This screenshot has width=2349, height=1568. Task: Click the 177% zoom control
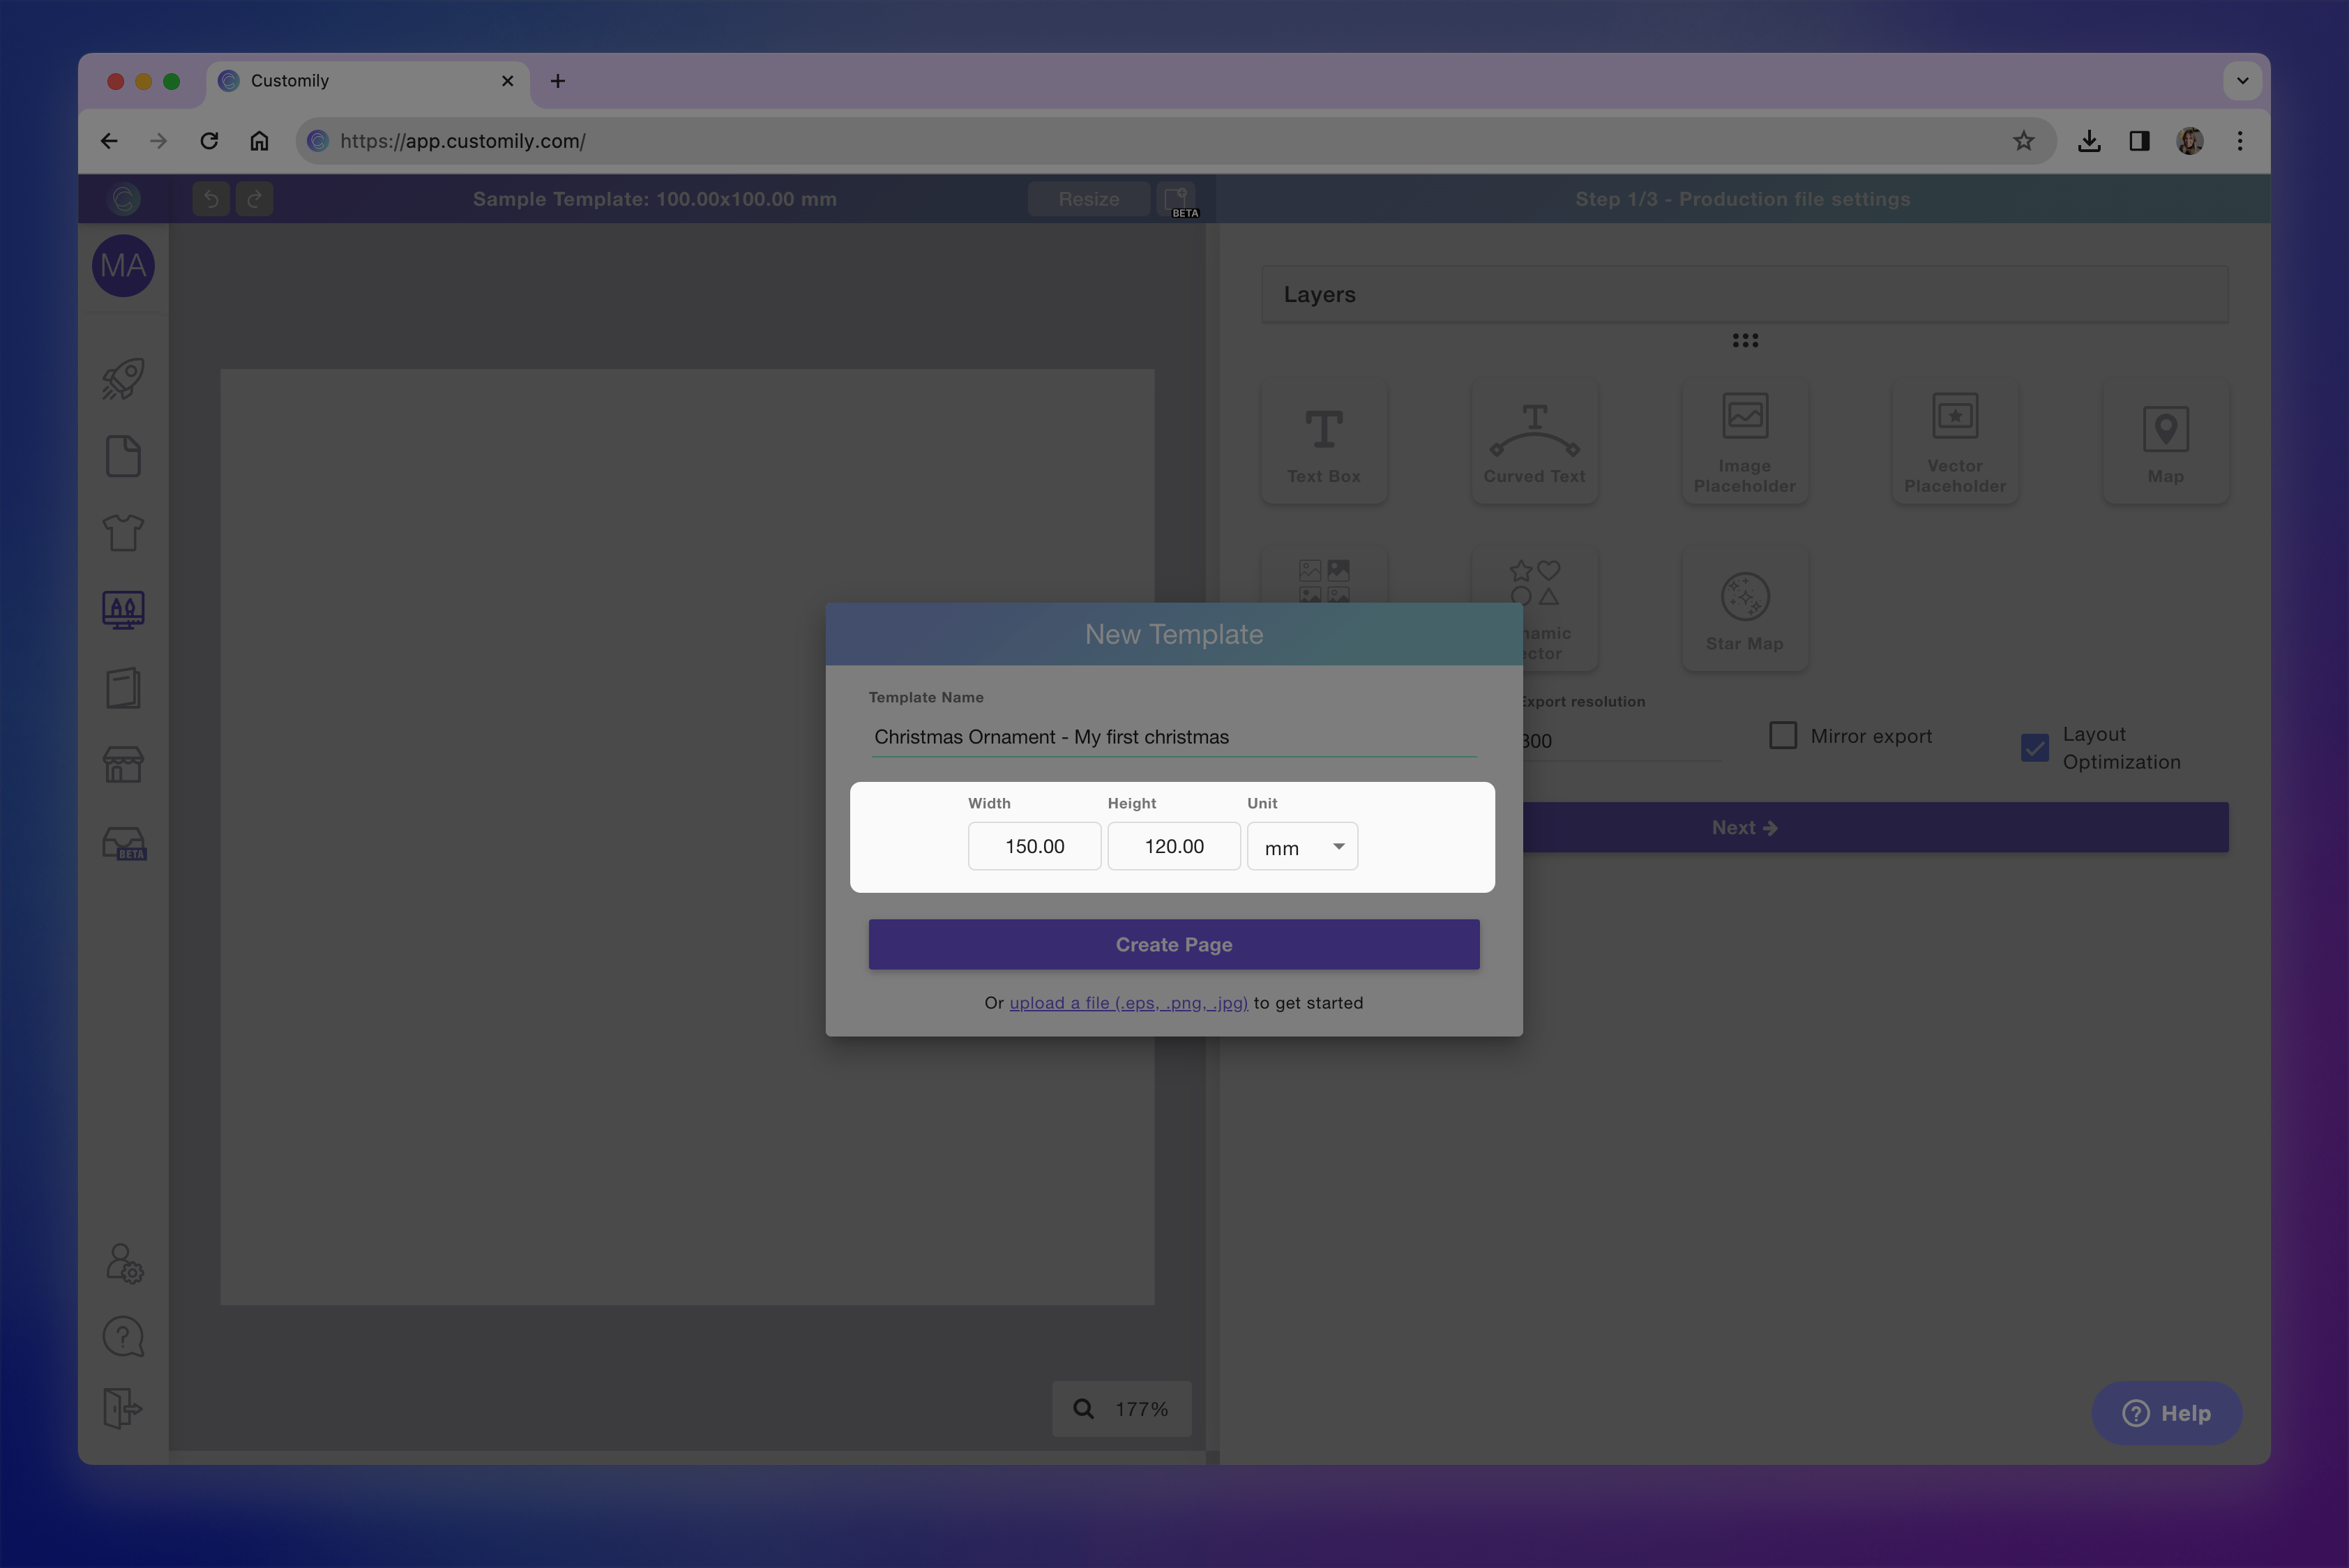point(1122,1408)
